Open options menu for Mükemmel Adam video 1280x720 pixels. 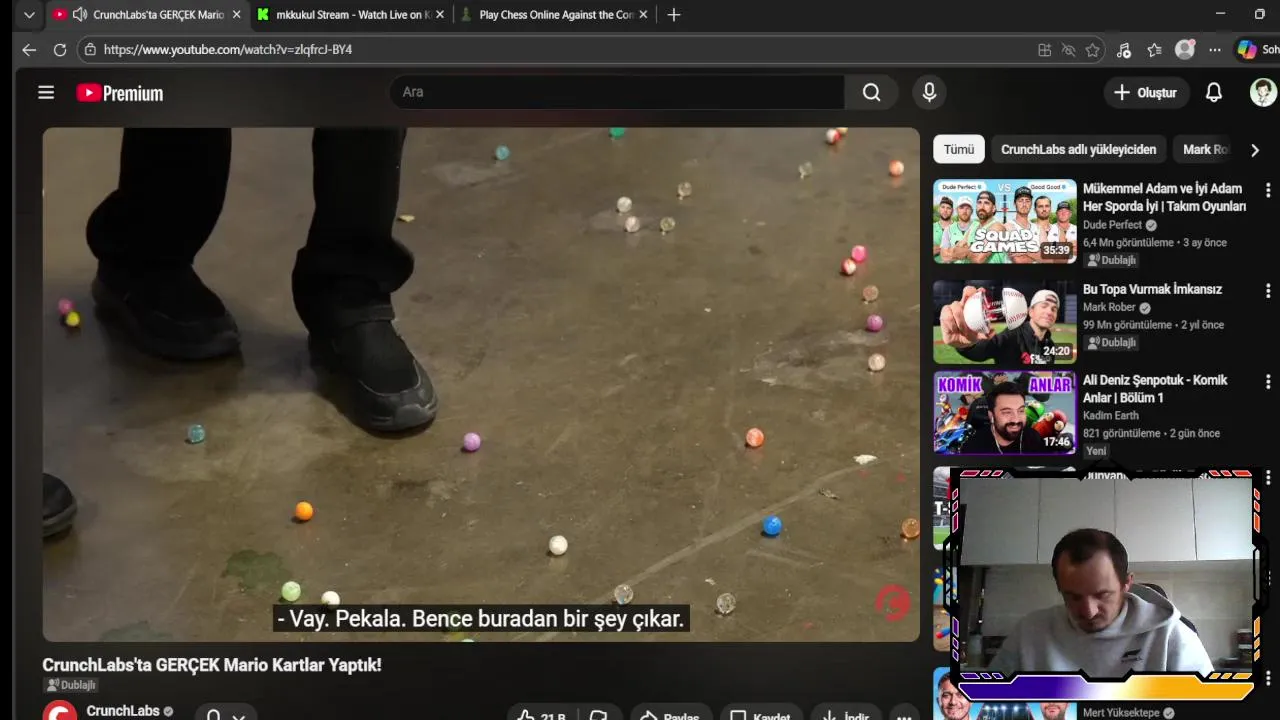(x=1268, y=190)
